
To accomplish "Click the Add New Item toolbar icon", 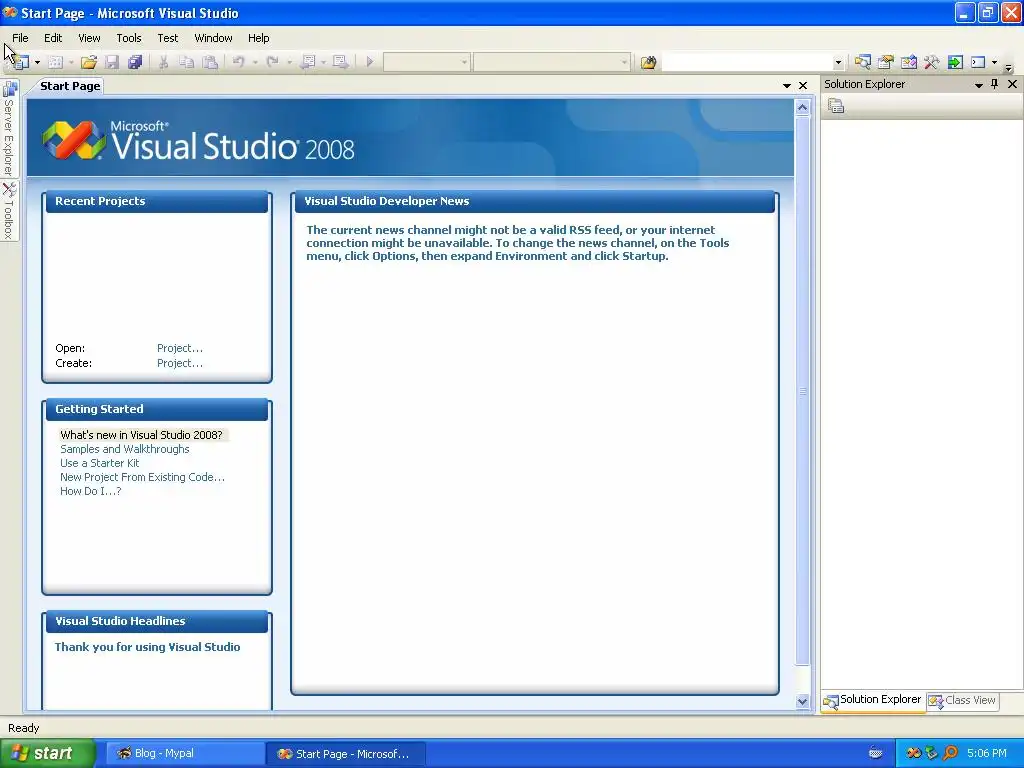I will [x=56, y=62].
